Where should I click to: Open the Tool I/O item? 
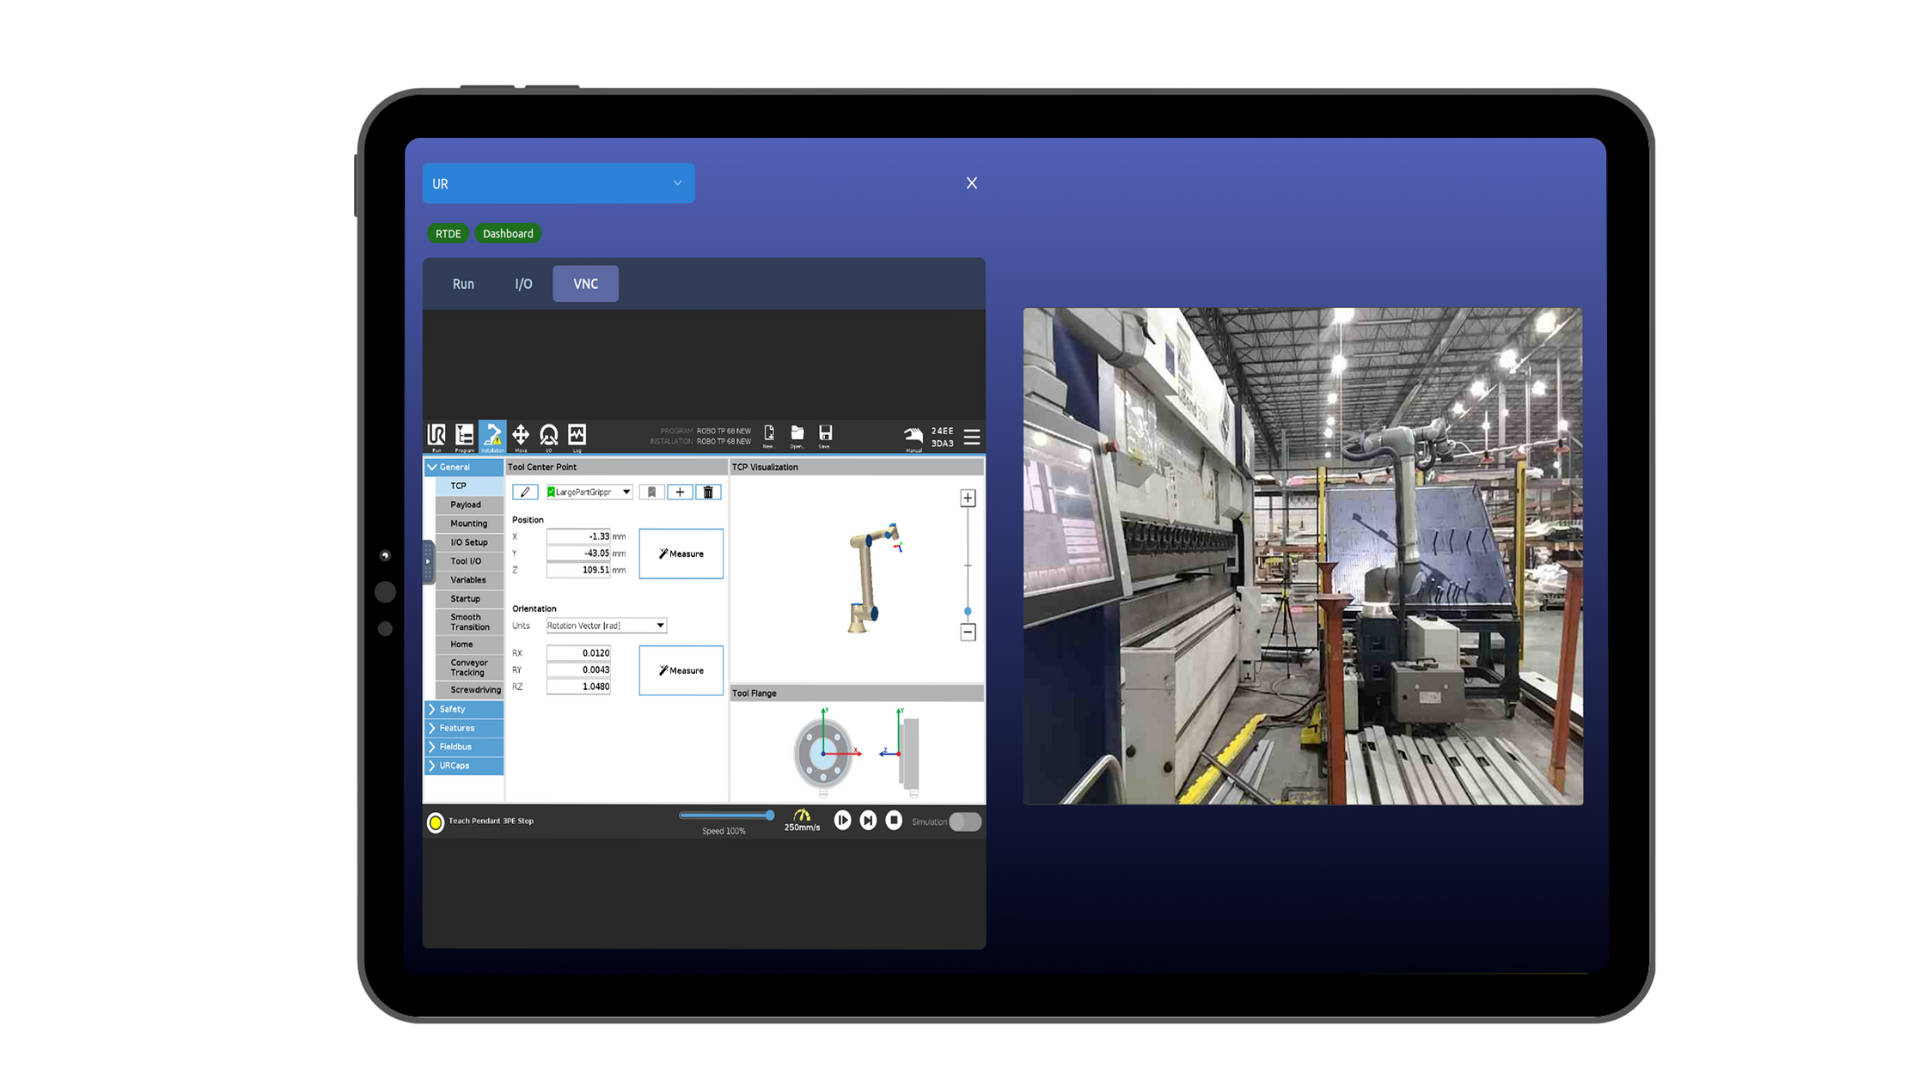[469, 561]
